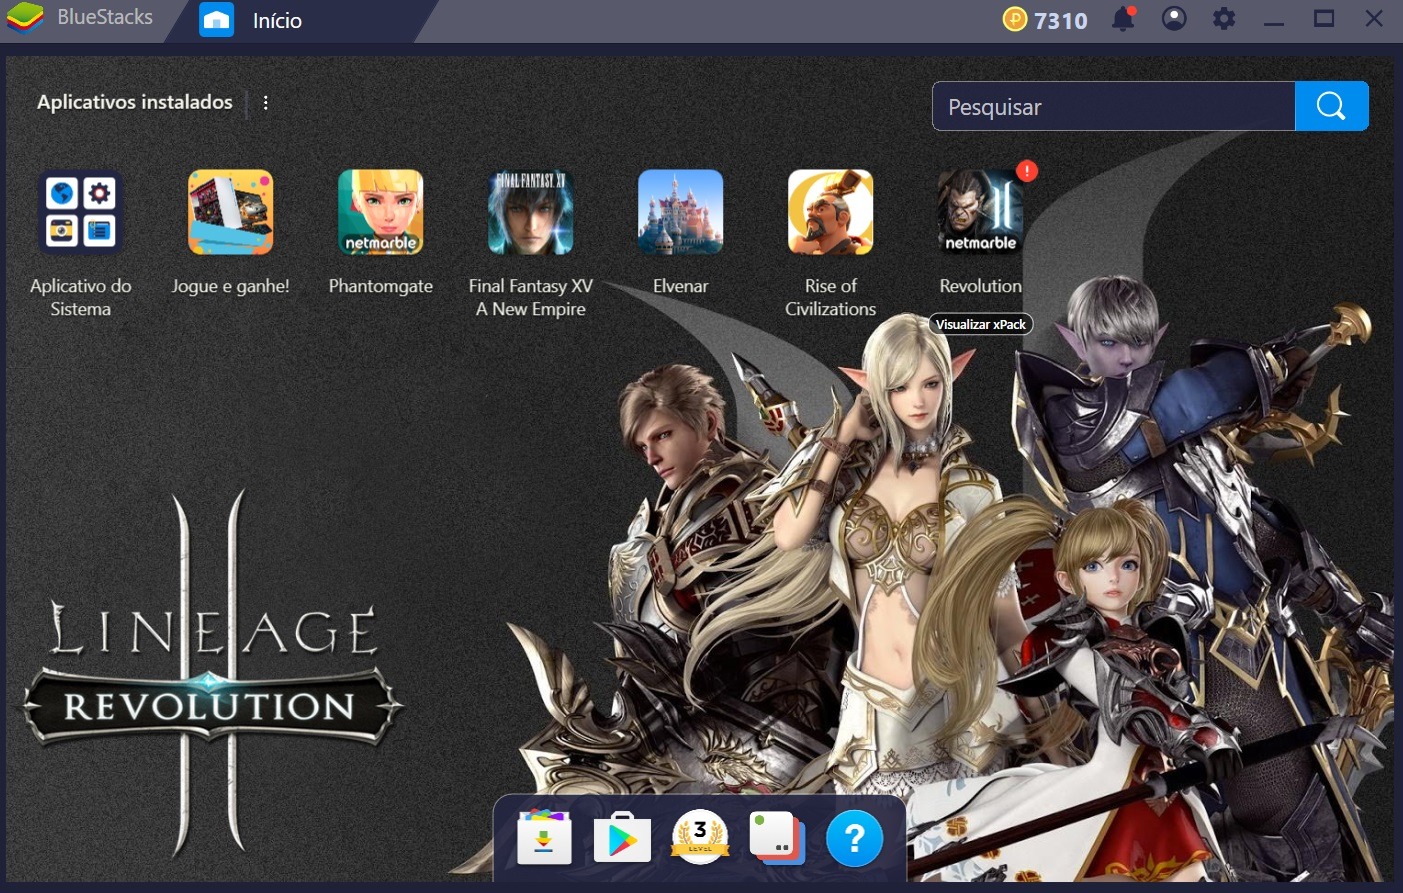Click the Rise of Civilizations label text
The width and height of the screenshot is (1403, 893).
click(831, 297)
